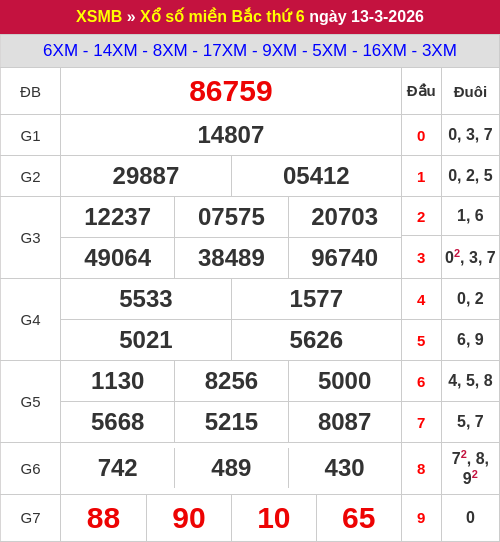Select the G1 prize number 14807
The width and height of the screenshot is (500, 542).
[231, 135]
